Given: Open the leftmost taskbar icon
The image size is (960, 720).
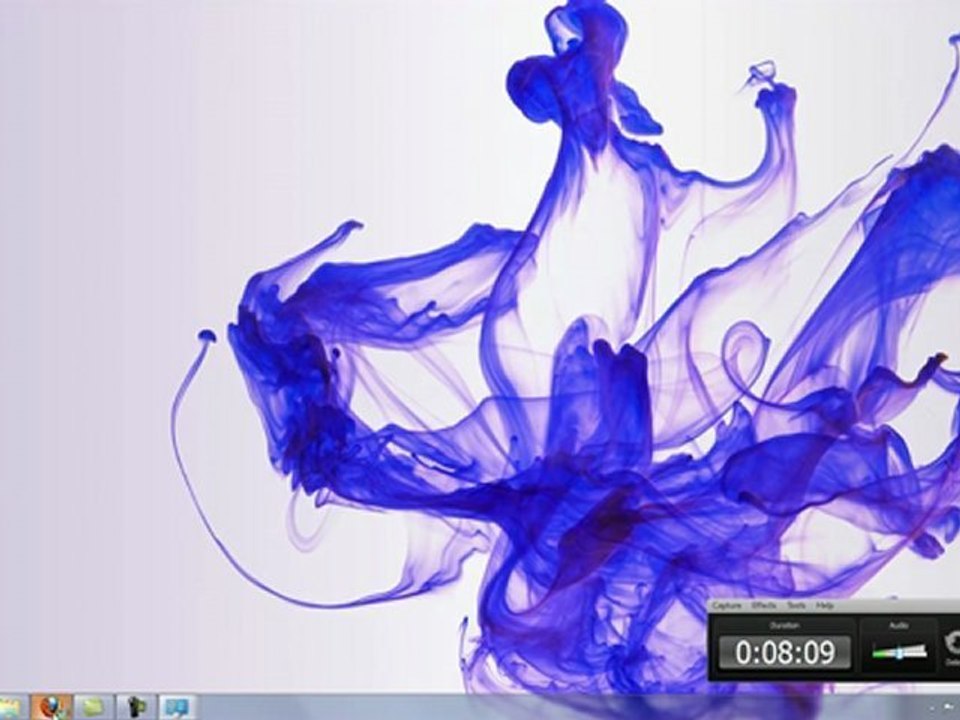Looking at the screenshot, I should tap(11, 707).
